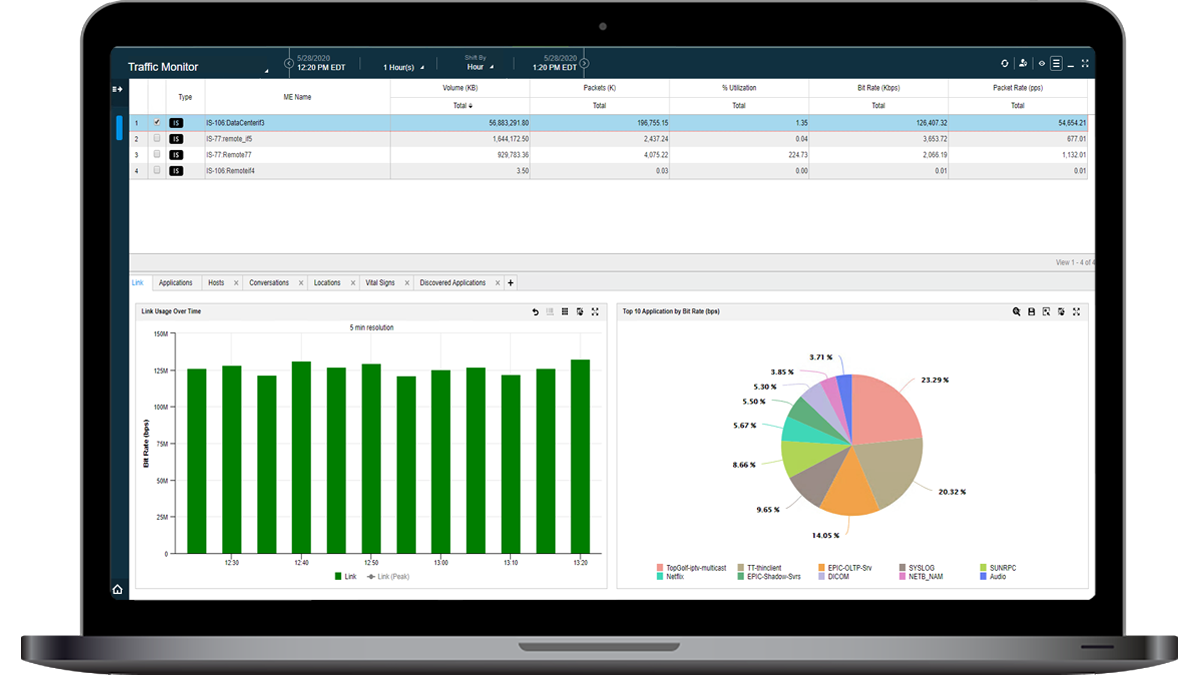Select the IS-77:Remote77 ME Name cell
The image size is (1200, 675).
pos(297,155)
